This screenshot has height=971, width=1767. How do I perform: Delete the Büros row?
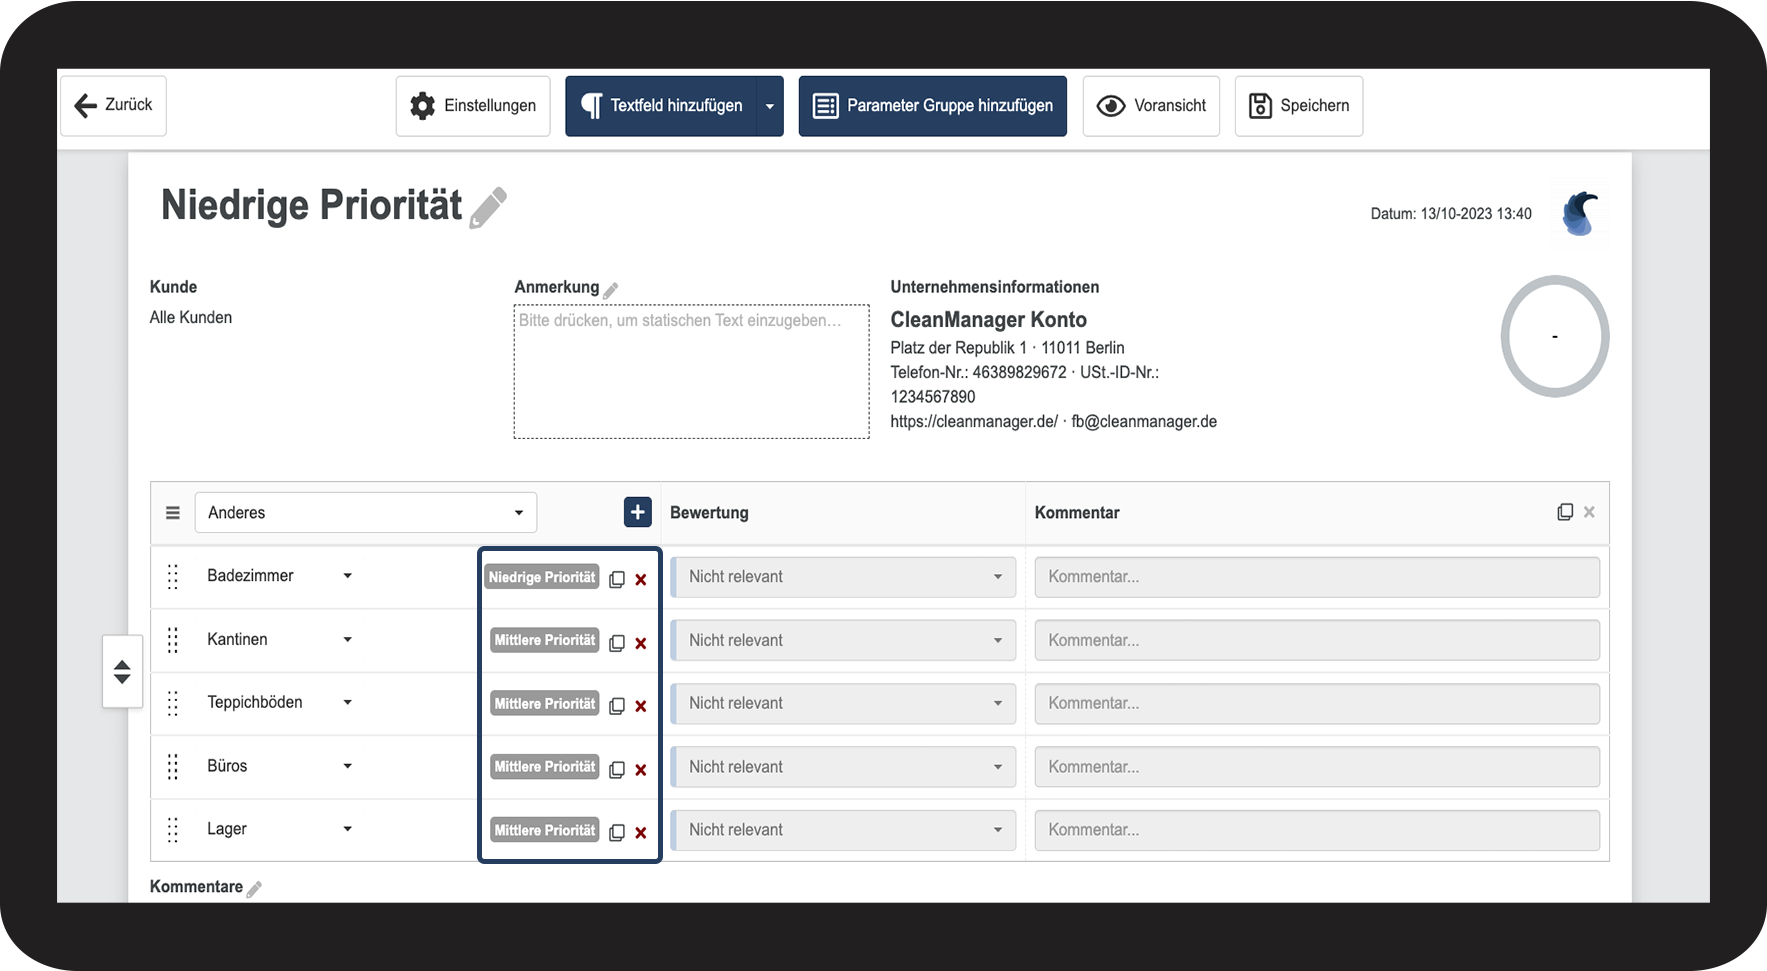[641, 770]
